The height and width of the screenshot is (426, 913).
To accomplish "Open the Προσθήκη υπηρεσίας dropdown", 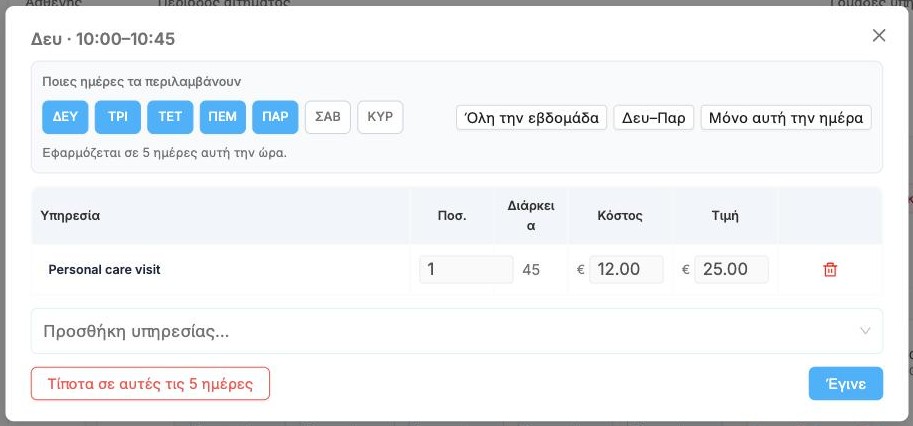I will (456, 331).
